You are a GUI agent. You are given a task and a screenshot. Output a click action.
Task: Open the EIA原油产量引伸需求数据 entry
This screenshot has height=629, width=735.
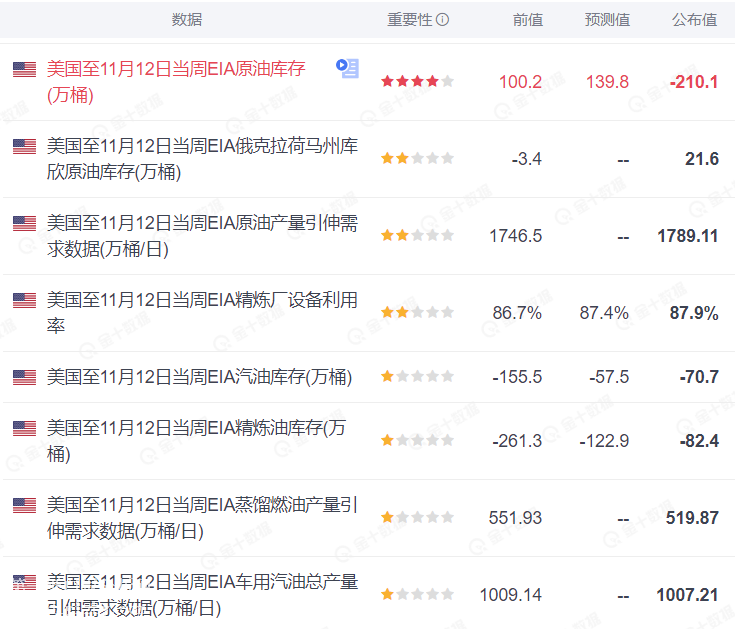[201, 236]
